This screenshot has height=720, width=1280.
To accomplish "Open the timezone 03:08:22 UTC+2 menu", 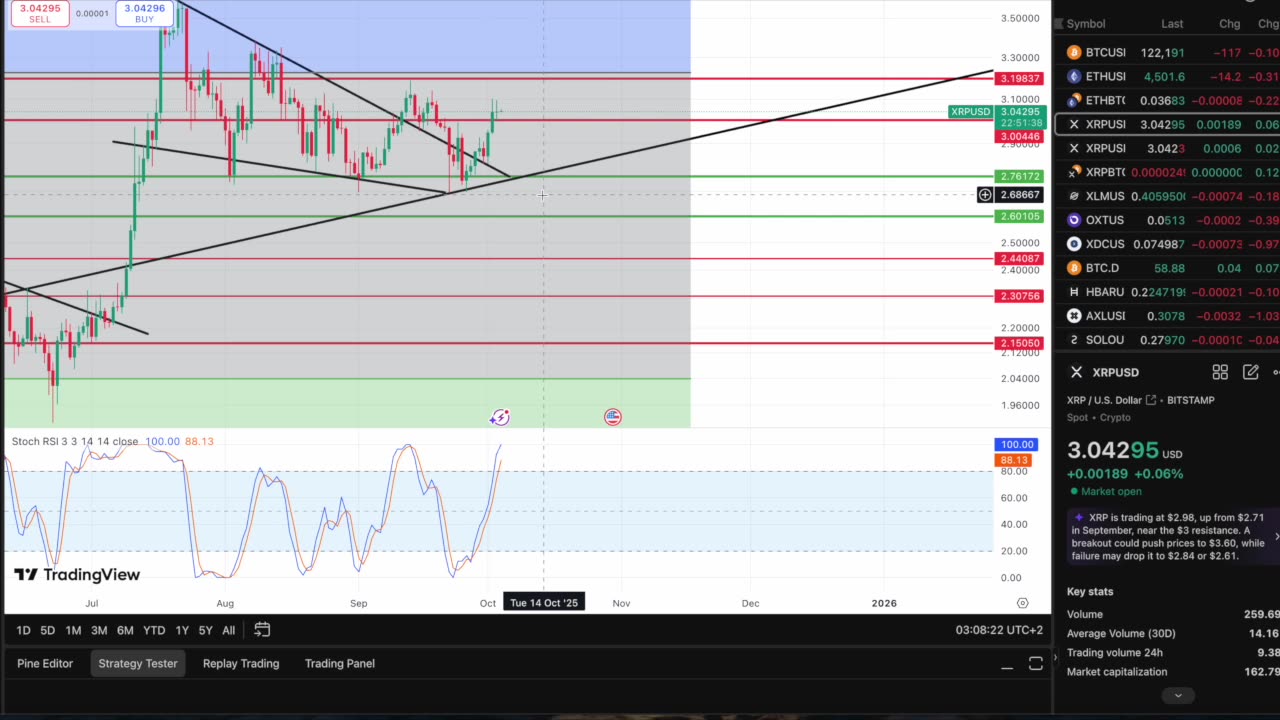I will point(999,630).
